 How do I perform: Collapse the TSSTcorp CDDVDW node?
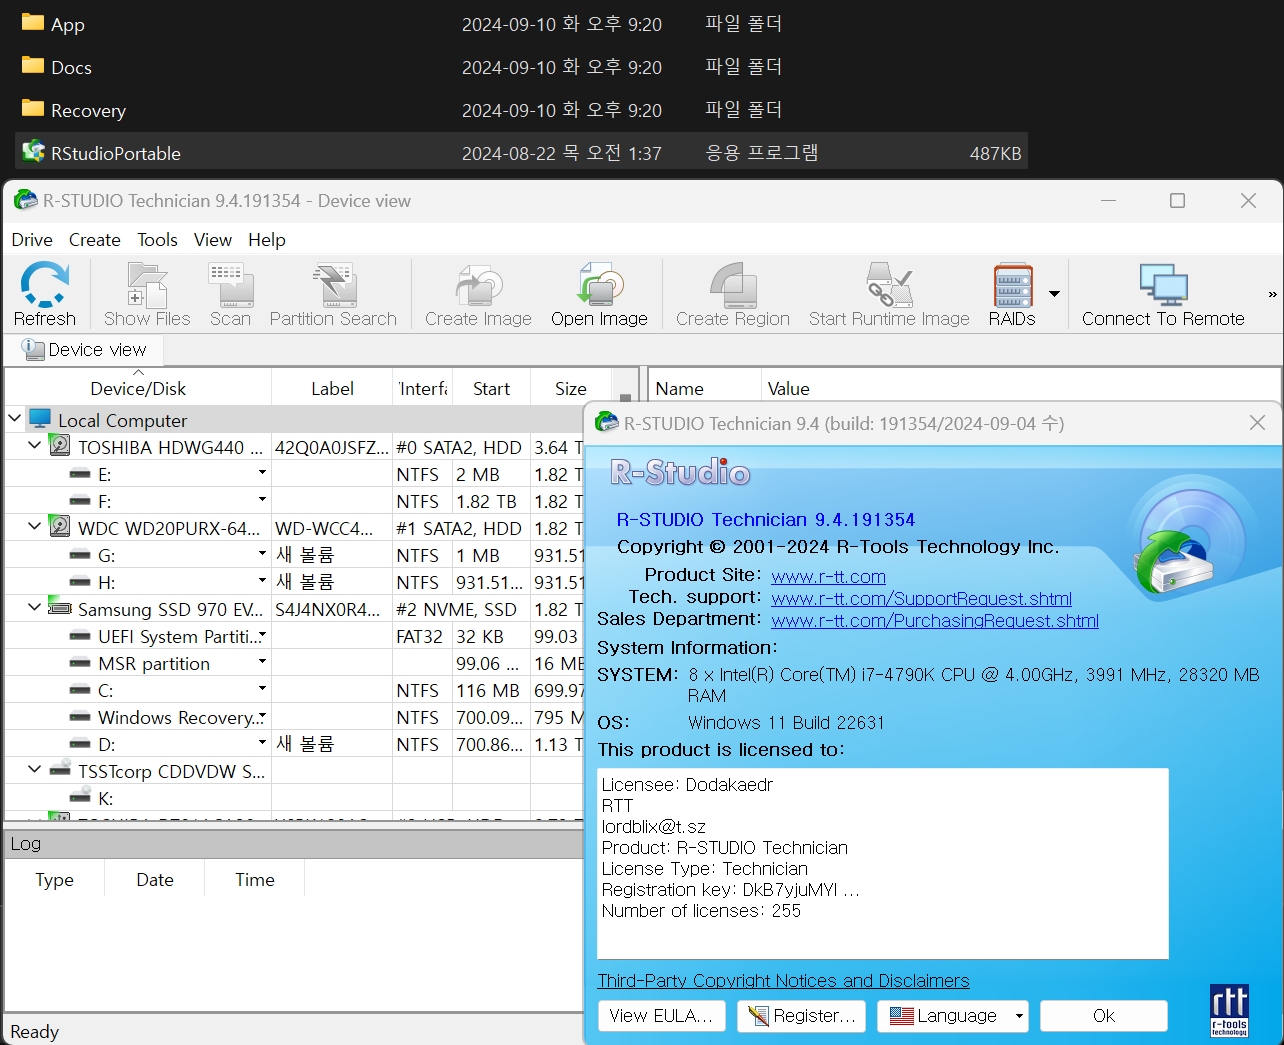[x=35, y=769]
